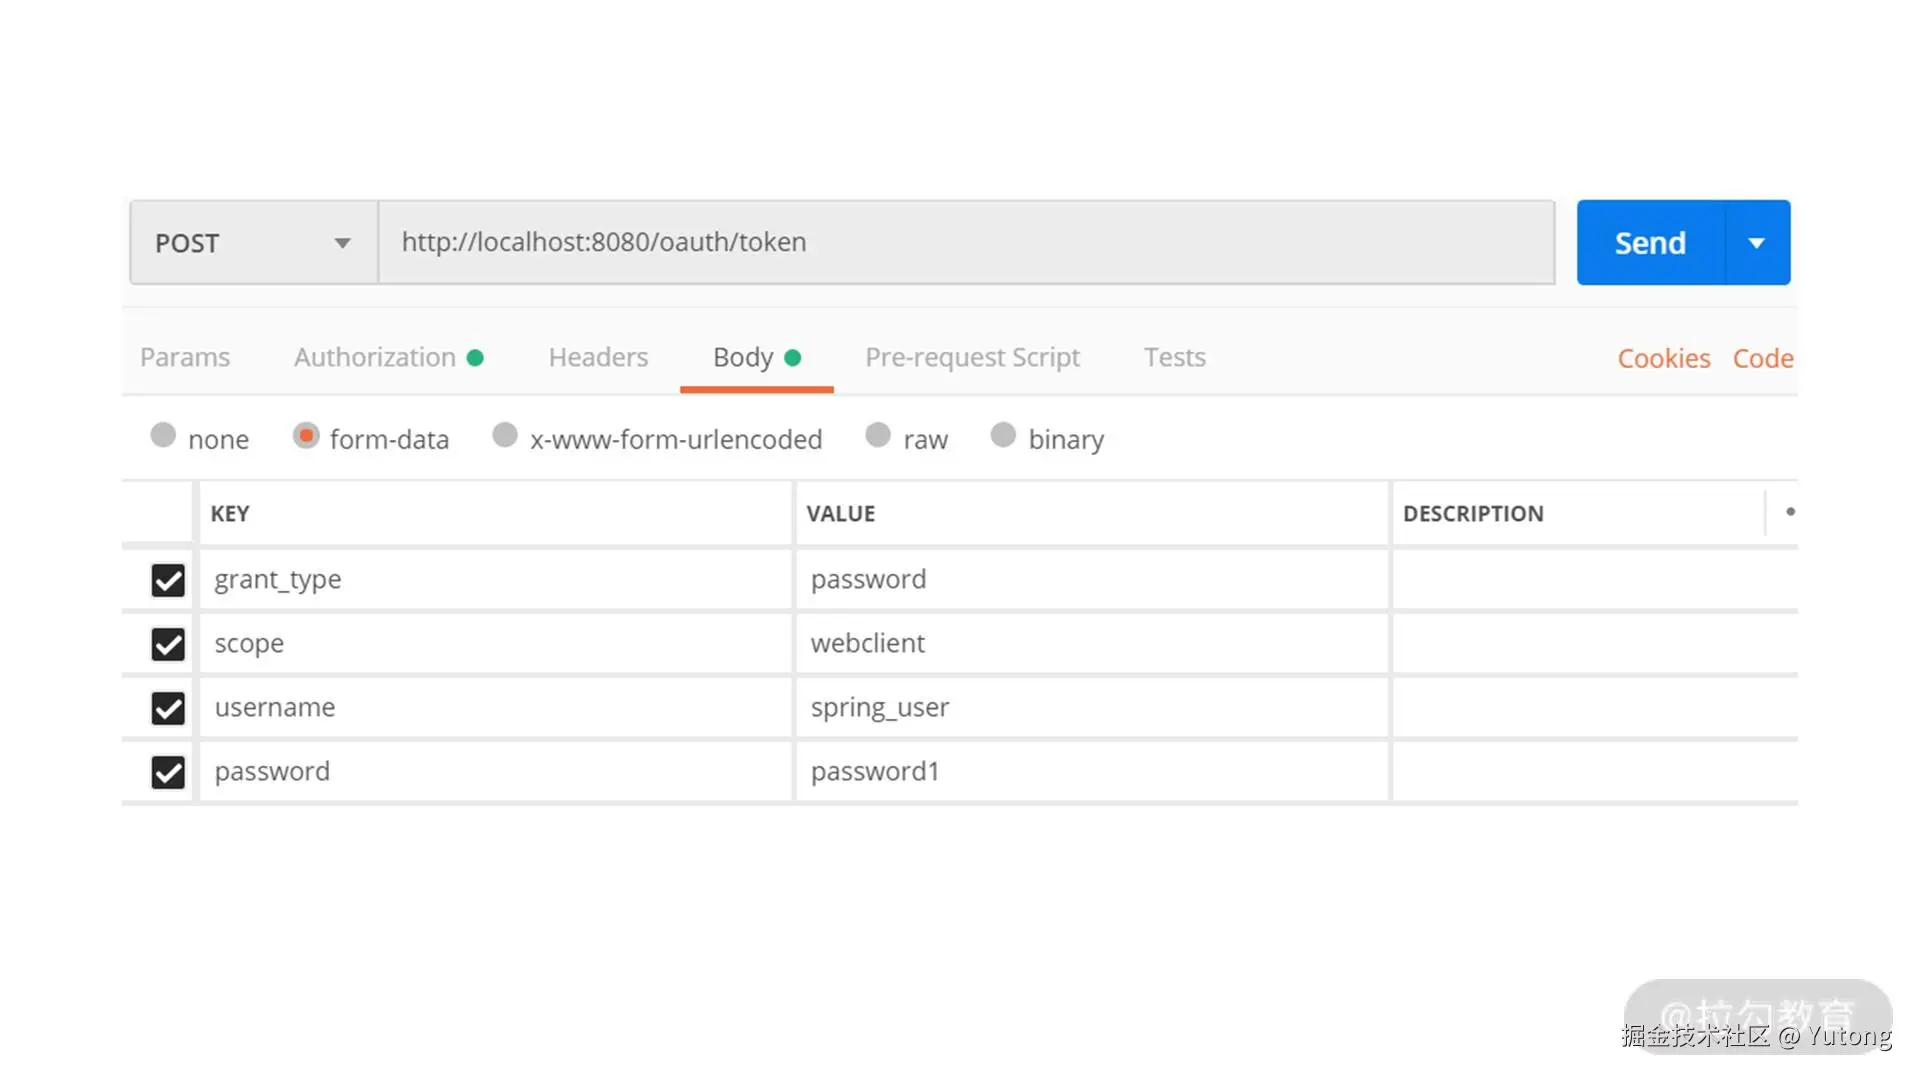
Task: Click the request URL field
Action: click(965, 243)
